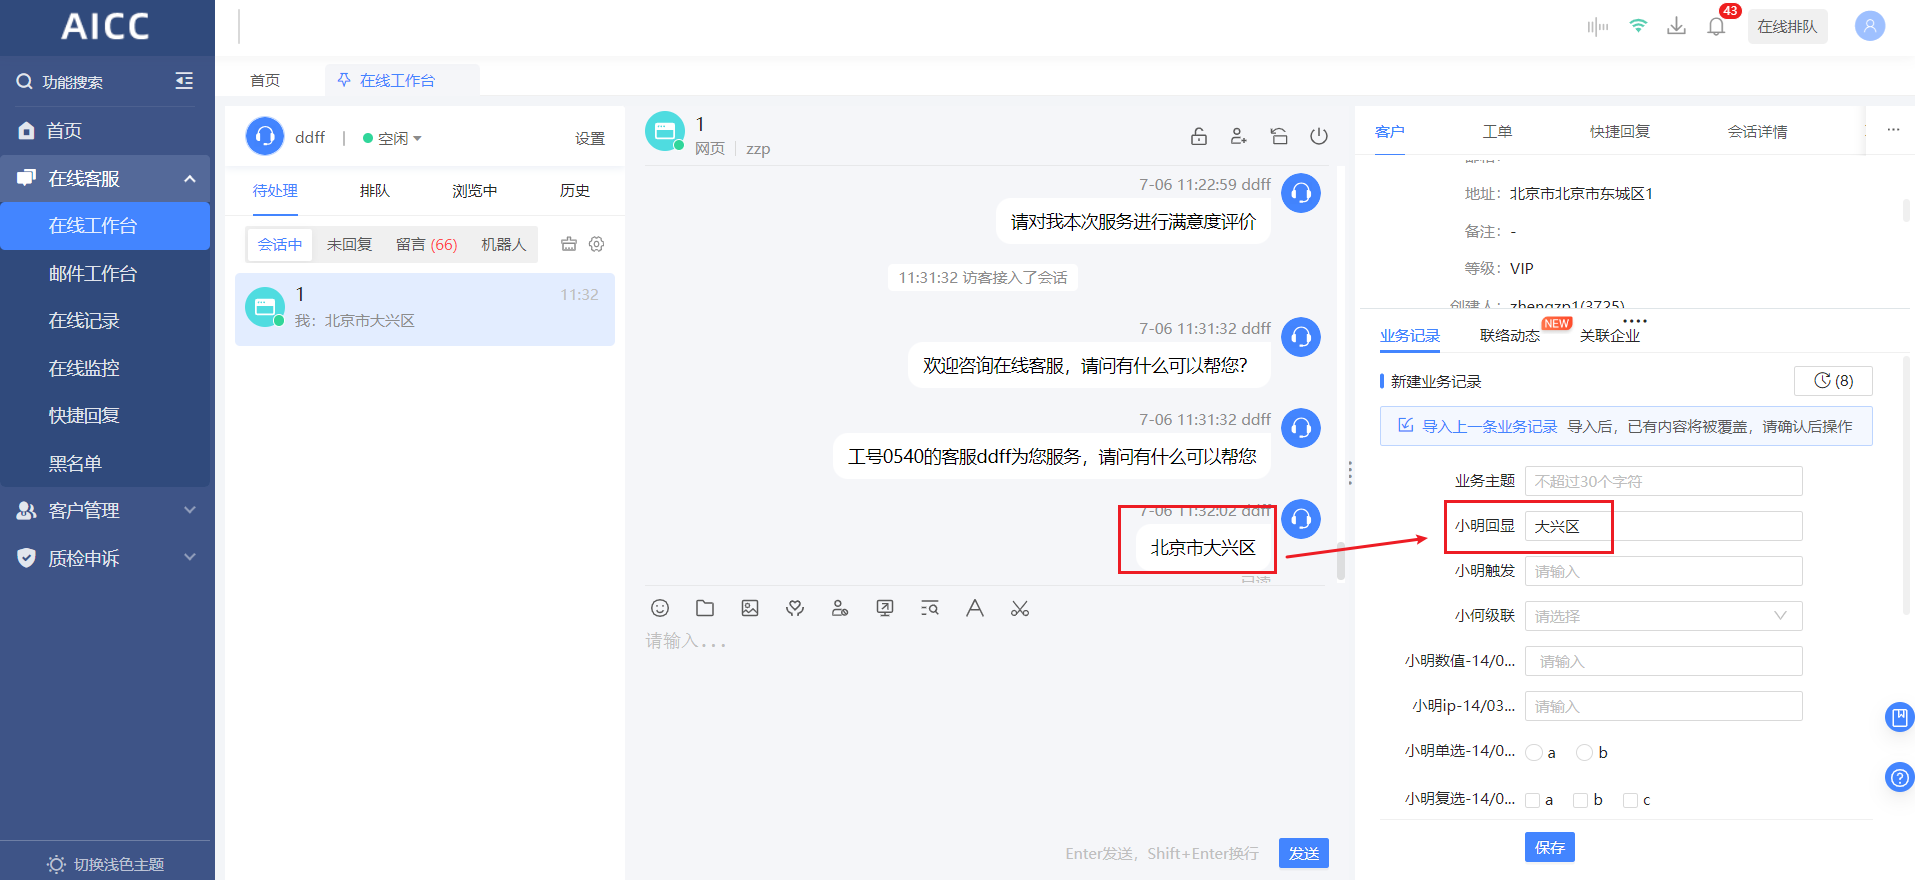Screen dimensions: 1915x880
Task: Click the robot icon in session filter bar
Action: click(569, 244)
